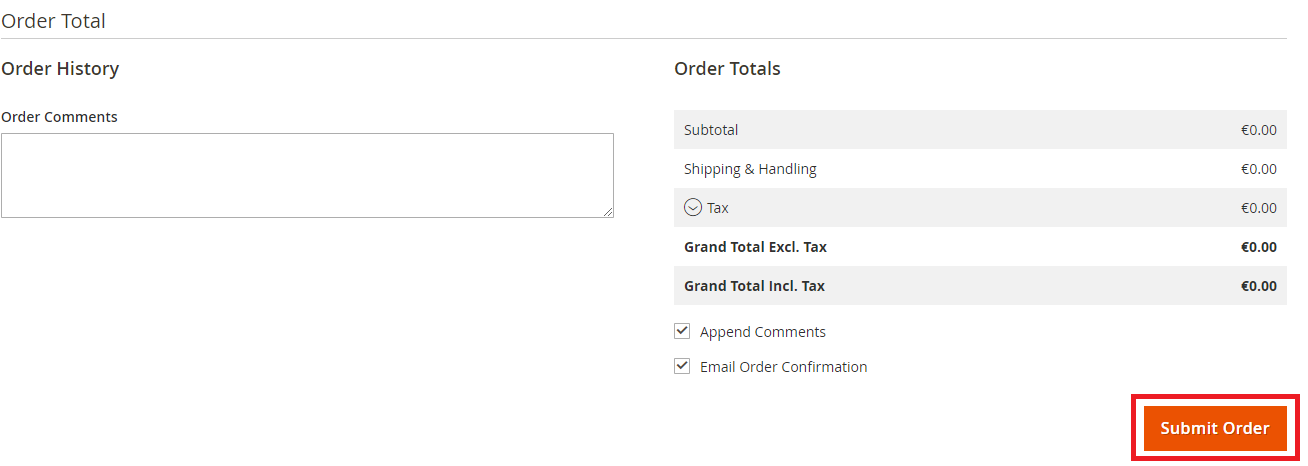Viewport: 1308px width, 466px height.
Task: Click the Append Comments label text
Action: (x=762, y=332)
